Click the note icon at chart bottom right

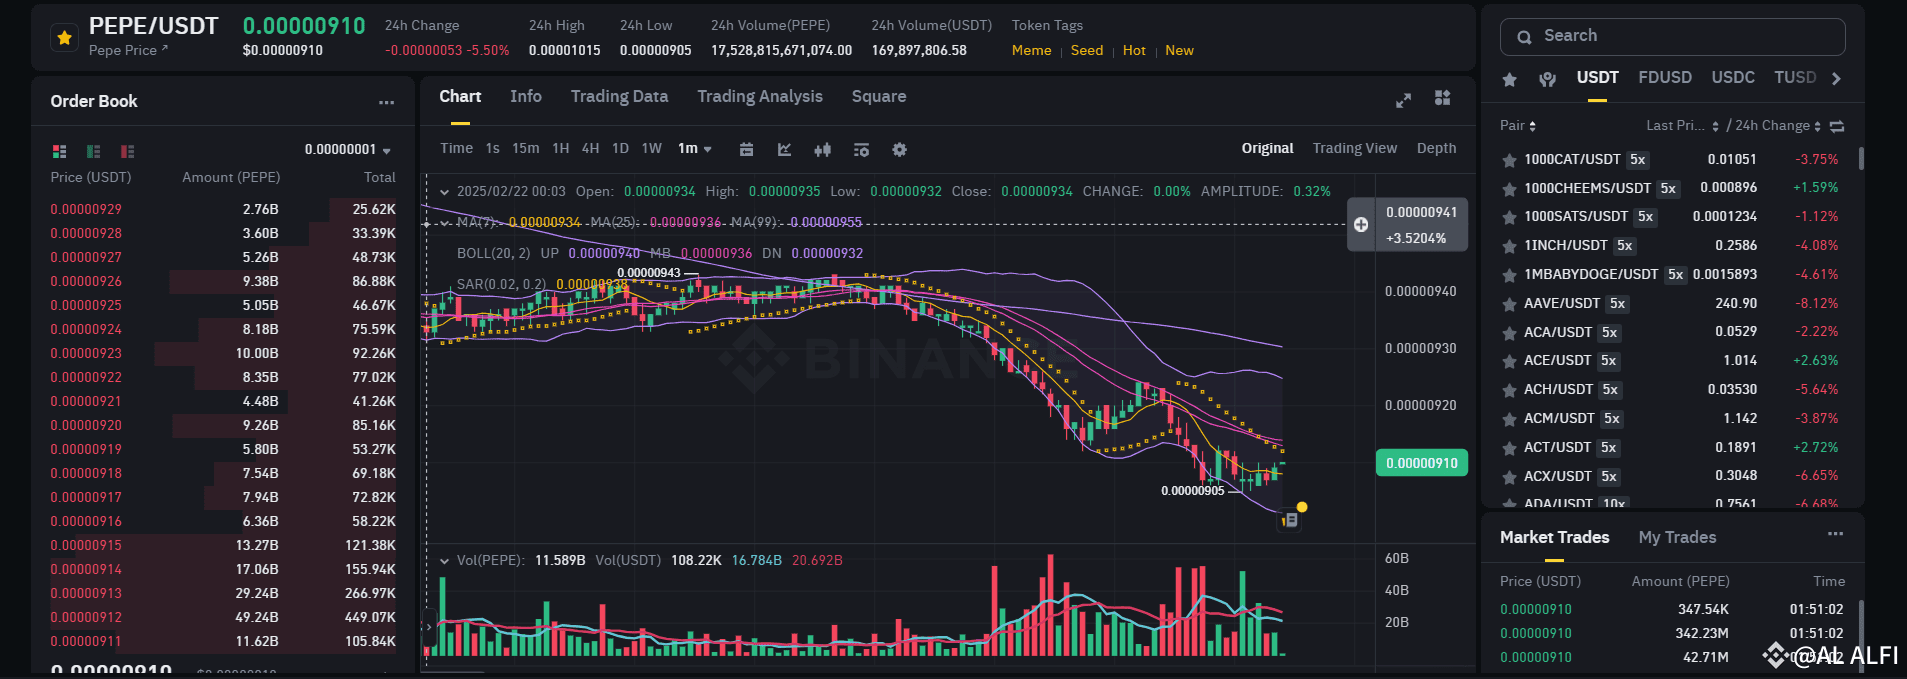tap(1290, 520)
